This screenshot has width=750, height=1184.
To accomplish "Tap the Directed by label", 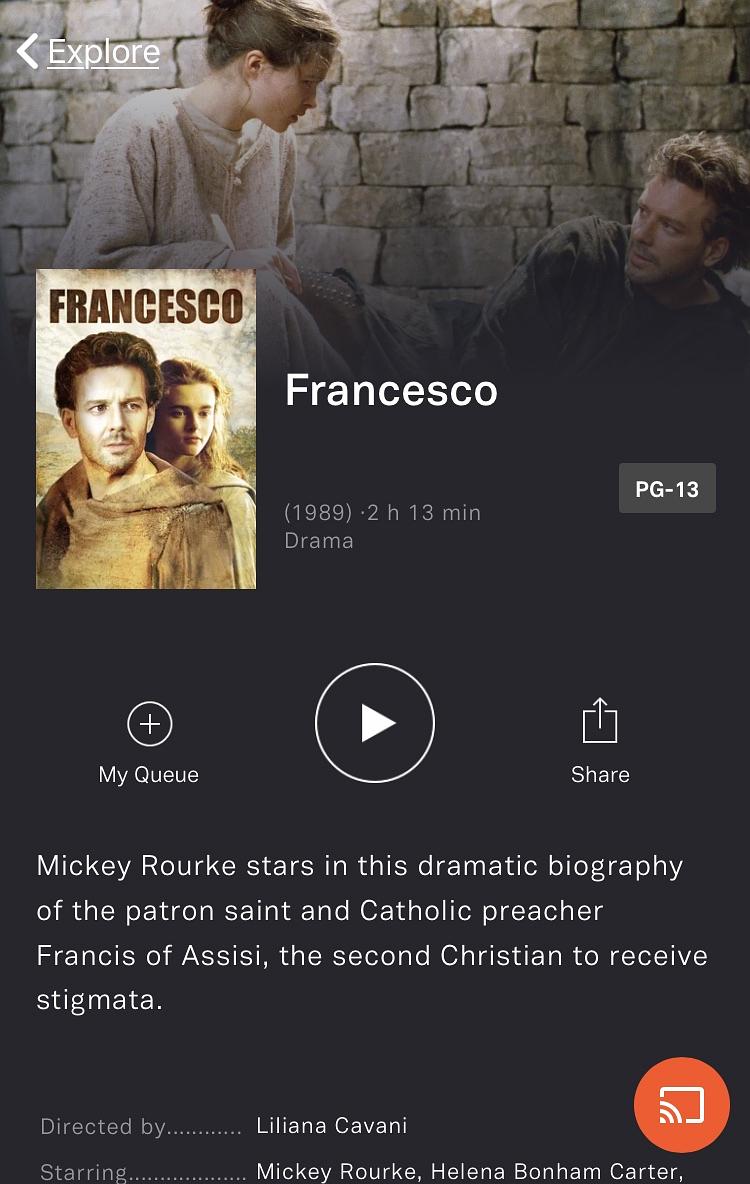I will point(103,1127).
